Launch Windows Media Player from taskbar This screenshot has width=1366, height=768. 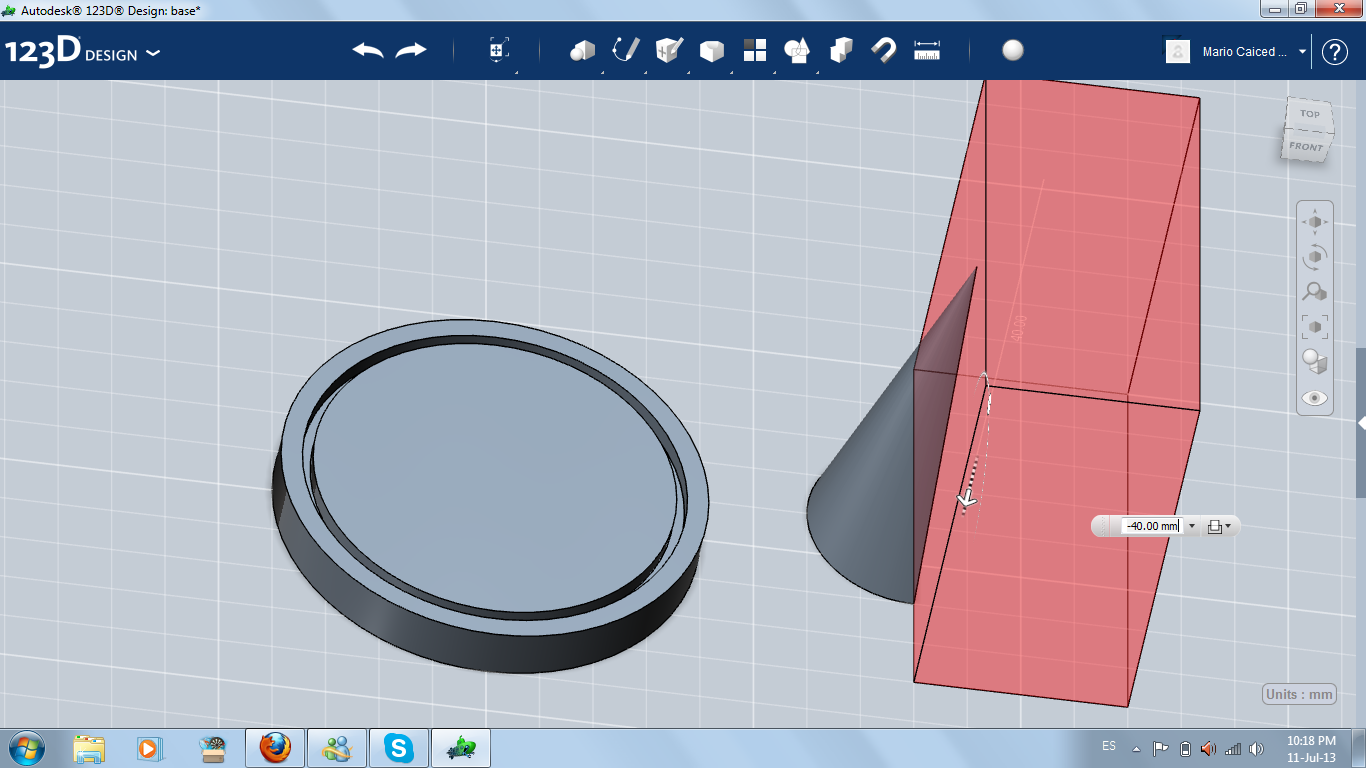coord(150,748)
